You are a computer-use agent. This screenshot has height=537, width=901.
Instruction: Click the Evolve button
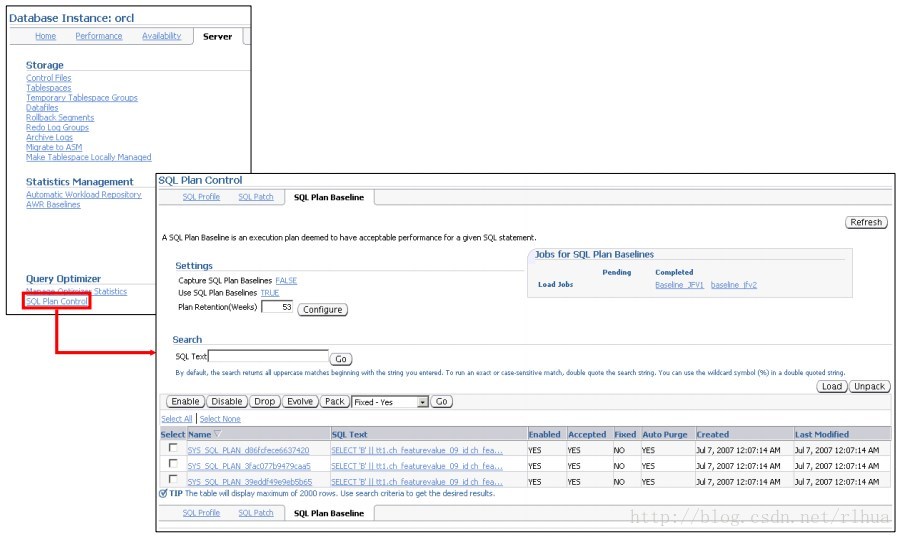click(300, 401)
